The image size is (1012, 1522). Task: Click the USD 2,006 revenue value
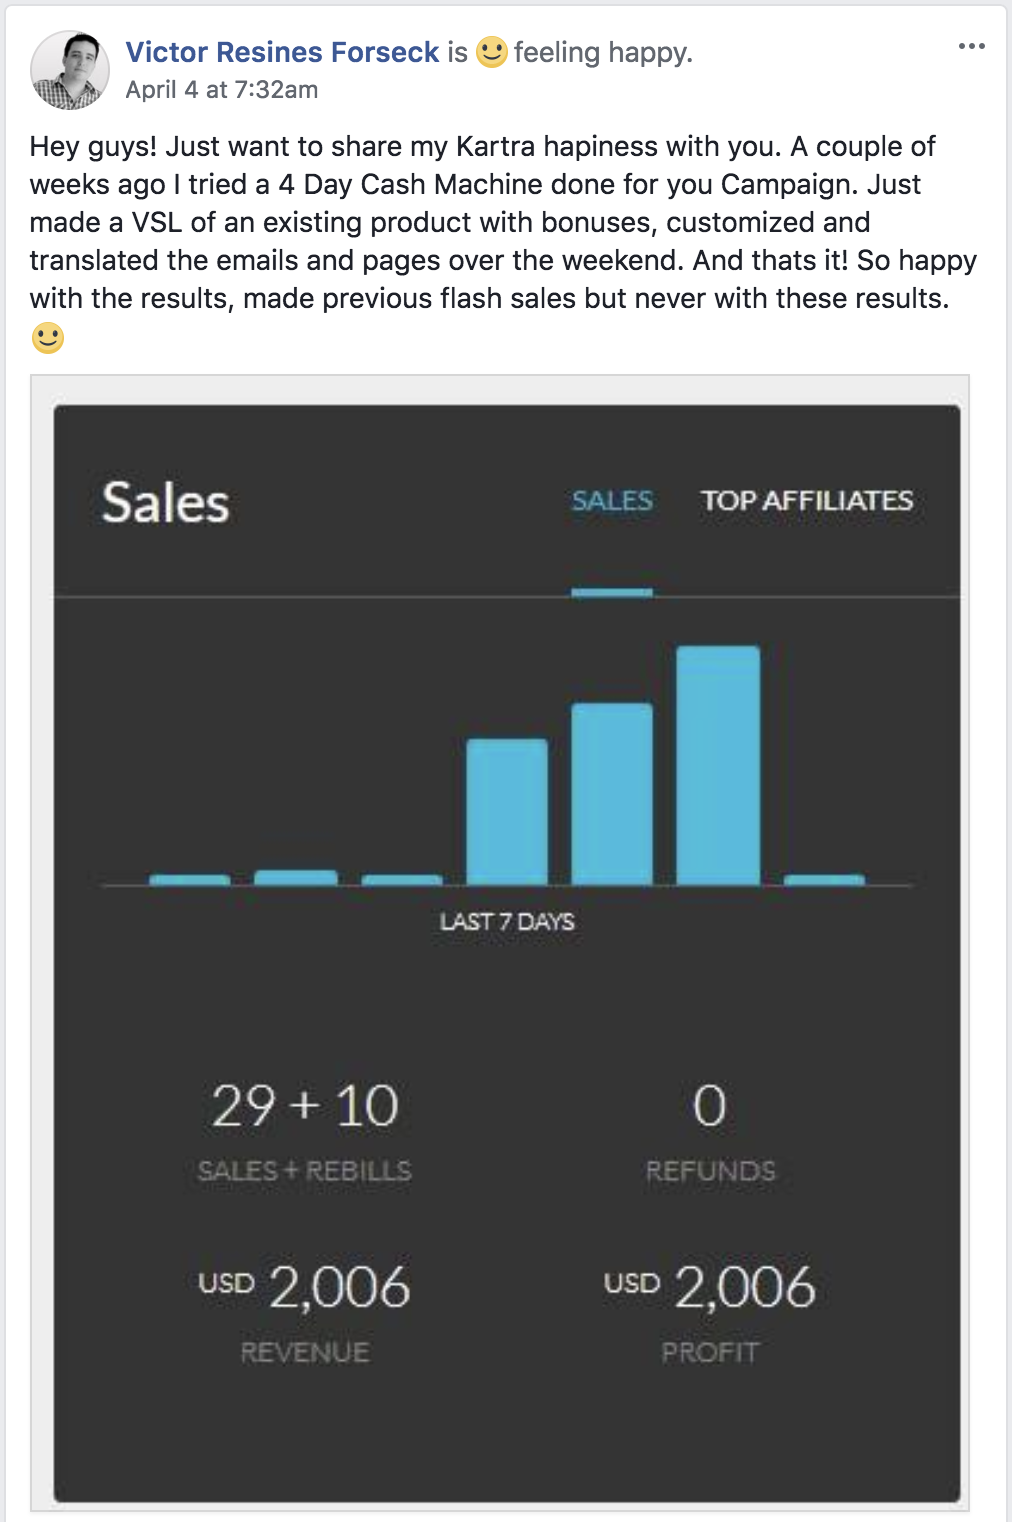305,1287
